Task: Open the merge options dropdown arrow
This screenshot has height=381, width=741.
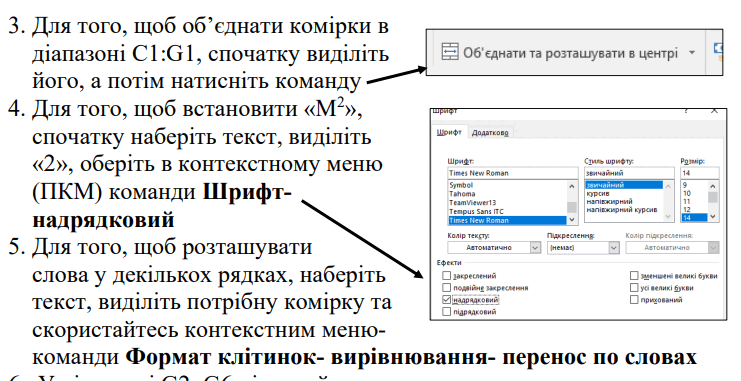Action: click(x=692, y=52)
